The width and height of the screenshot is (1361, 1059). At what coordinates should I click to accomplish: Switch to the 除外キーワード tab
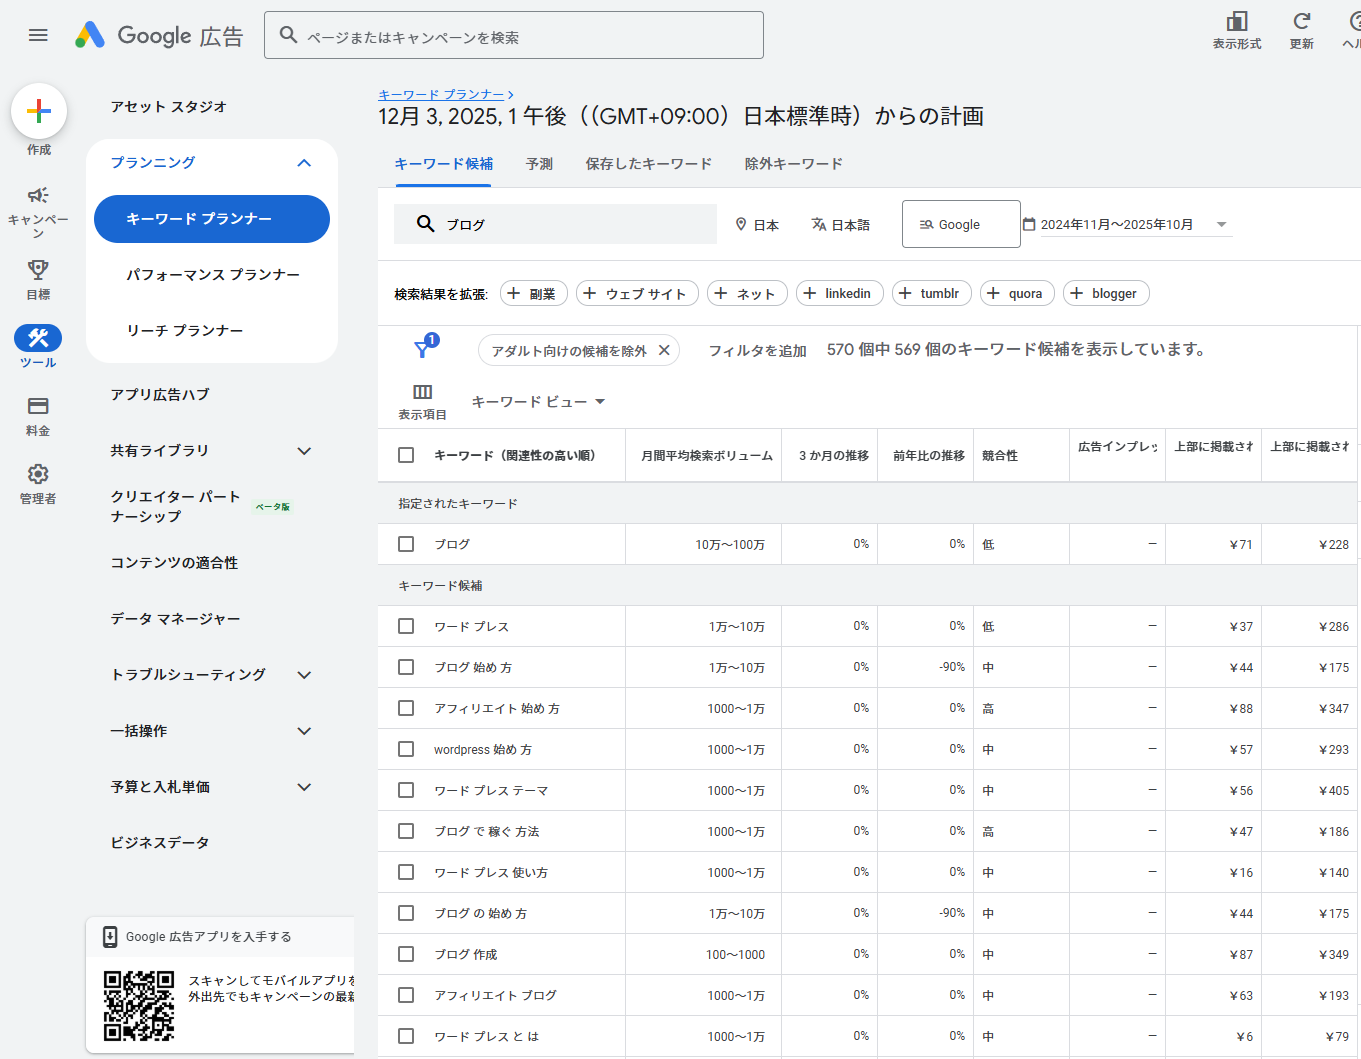(793, 164)
